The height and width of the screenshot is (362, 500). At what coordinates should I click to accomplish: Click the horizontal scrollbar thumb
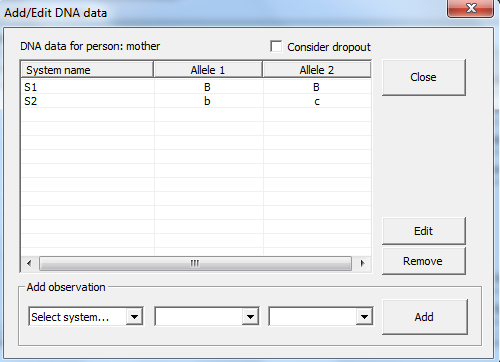coord(195,263)
